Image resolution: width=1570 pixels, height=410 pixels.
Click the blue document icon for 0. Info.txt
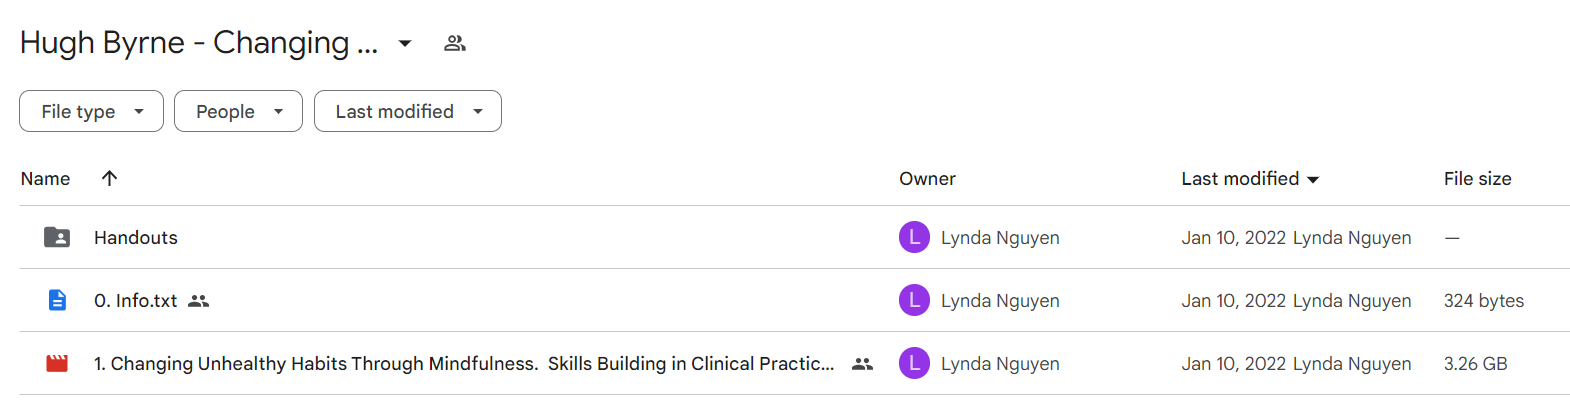pyautogui.click(x=57, y=300)
